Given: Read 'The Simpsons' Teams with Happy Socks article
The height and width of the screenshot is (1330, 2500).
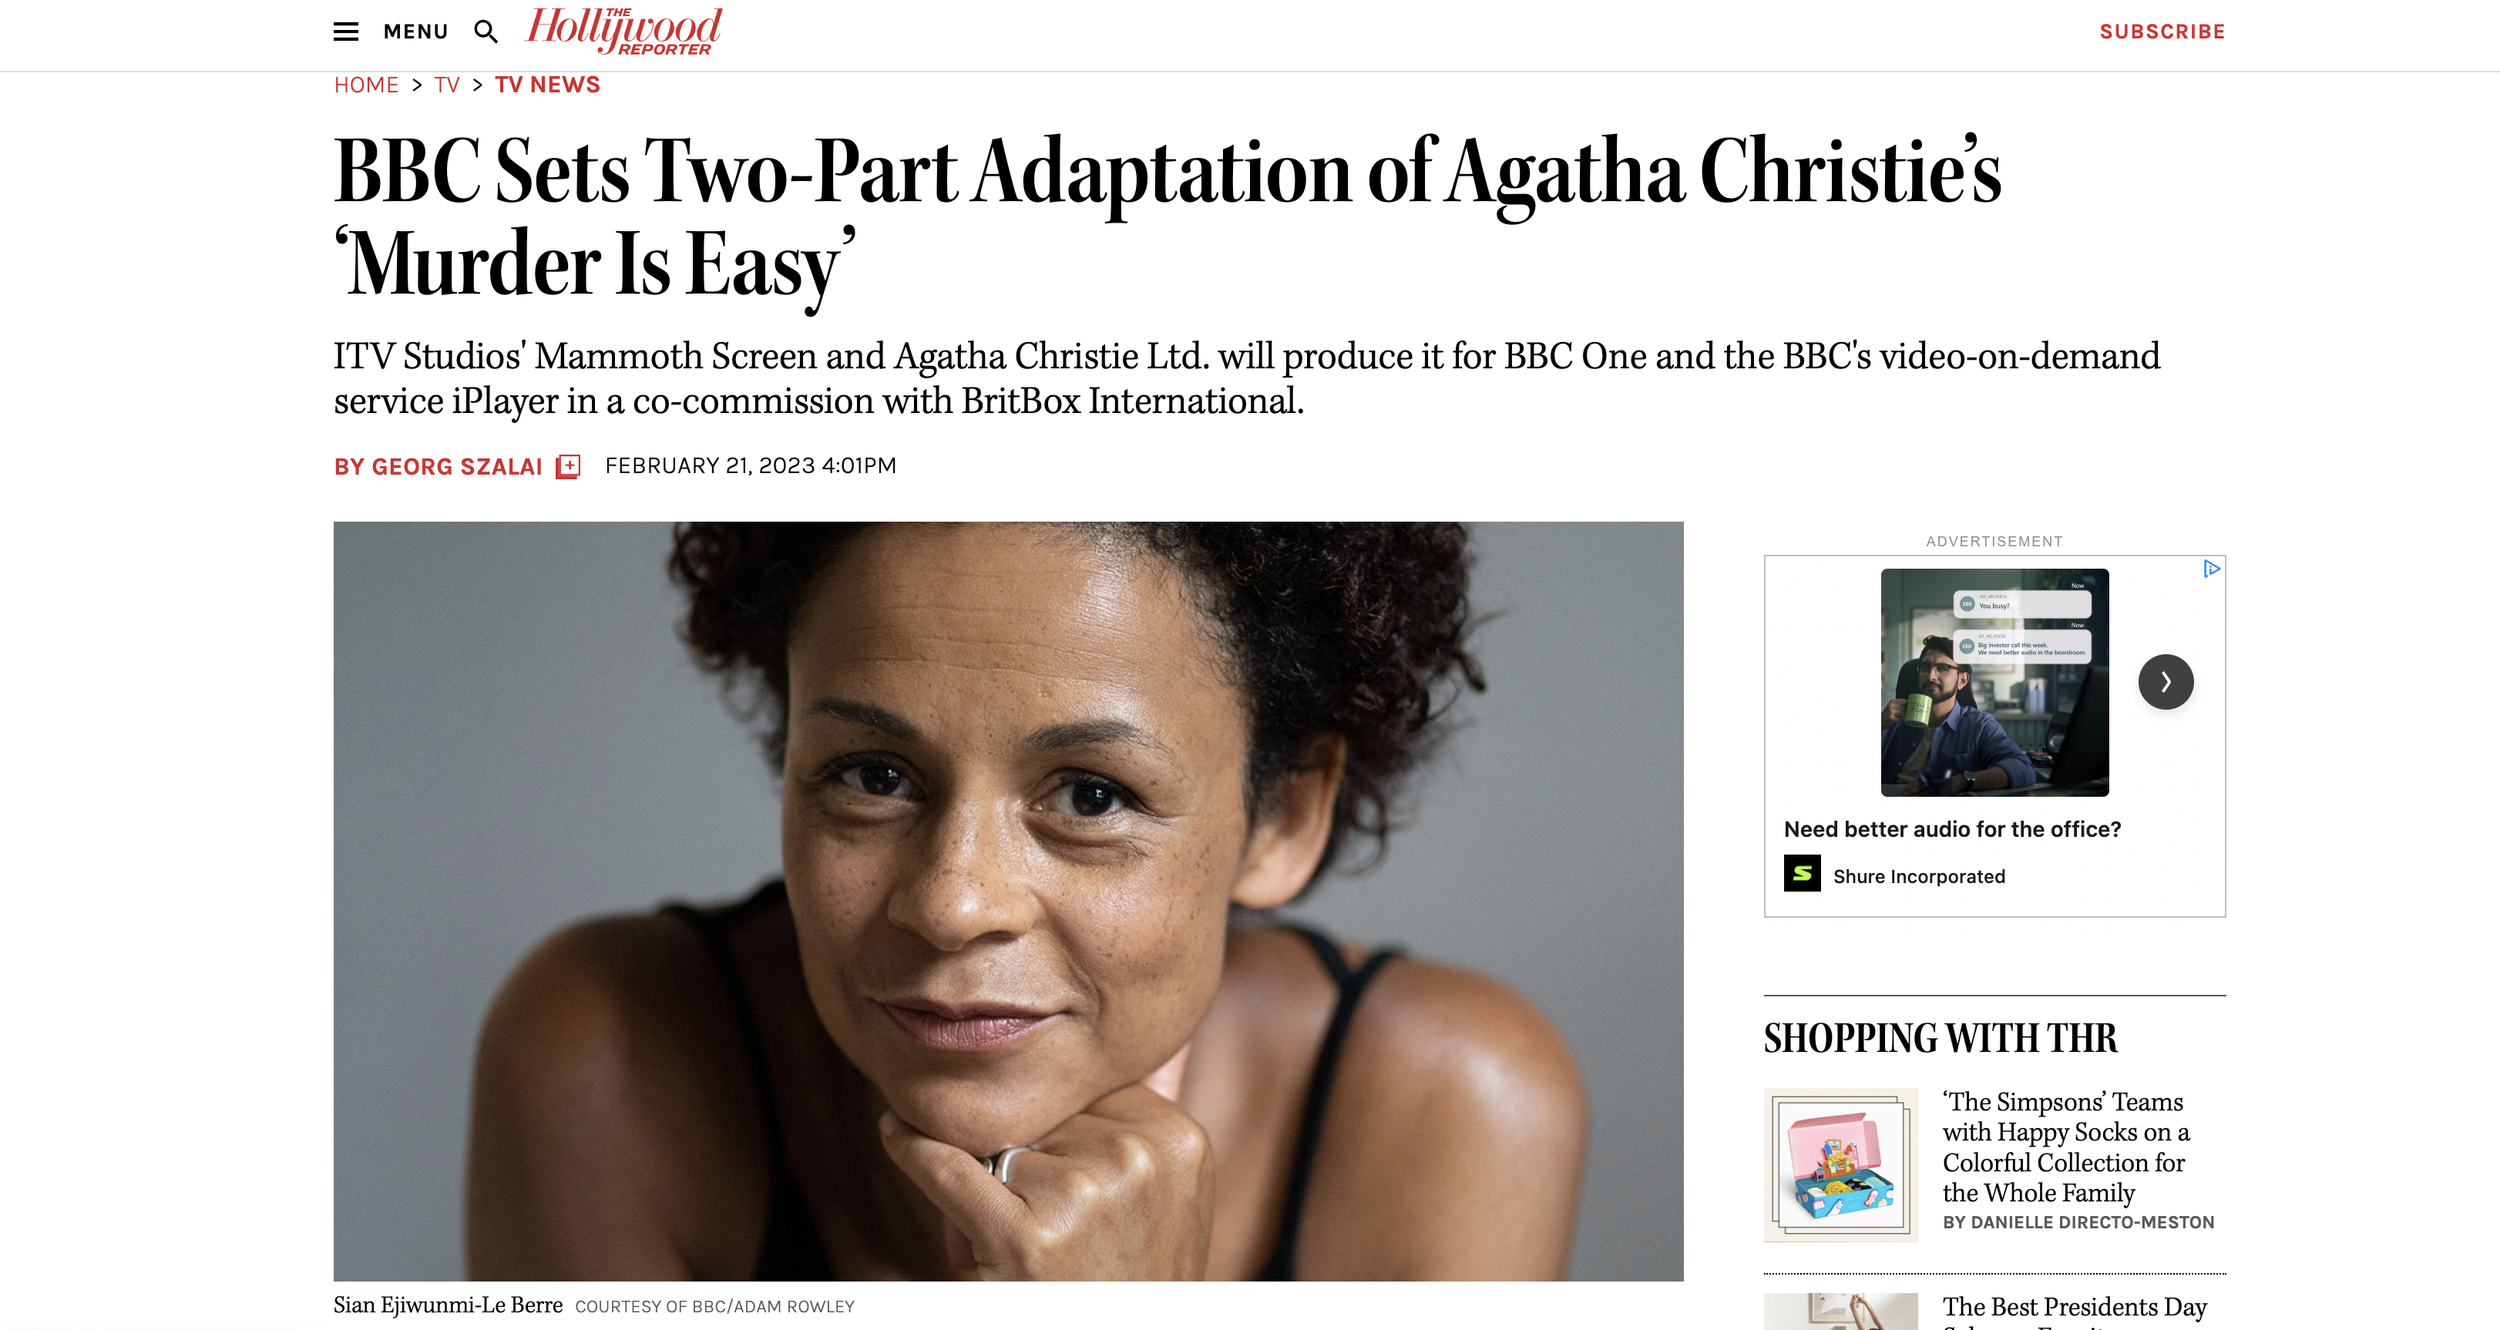Looking at the screenshot, I should (x=2066, y=1147).
